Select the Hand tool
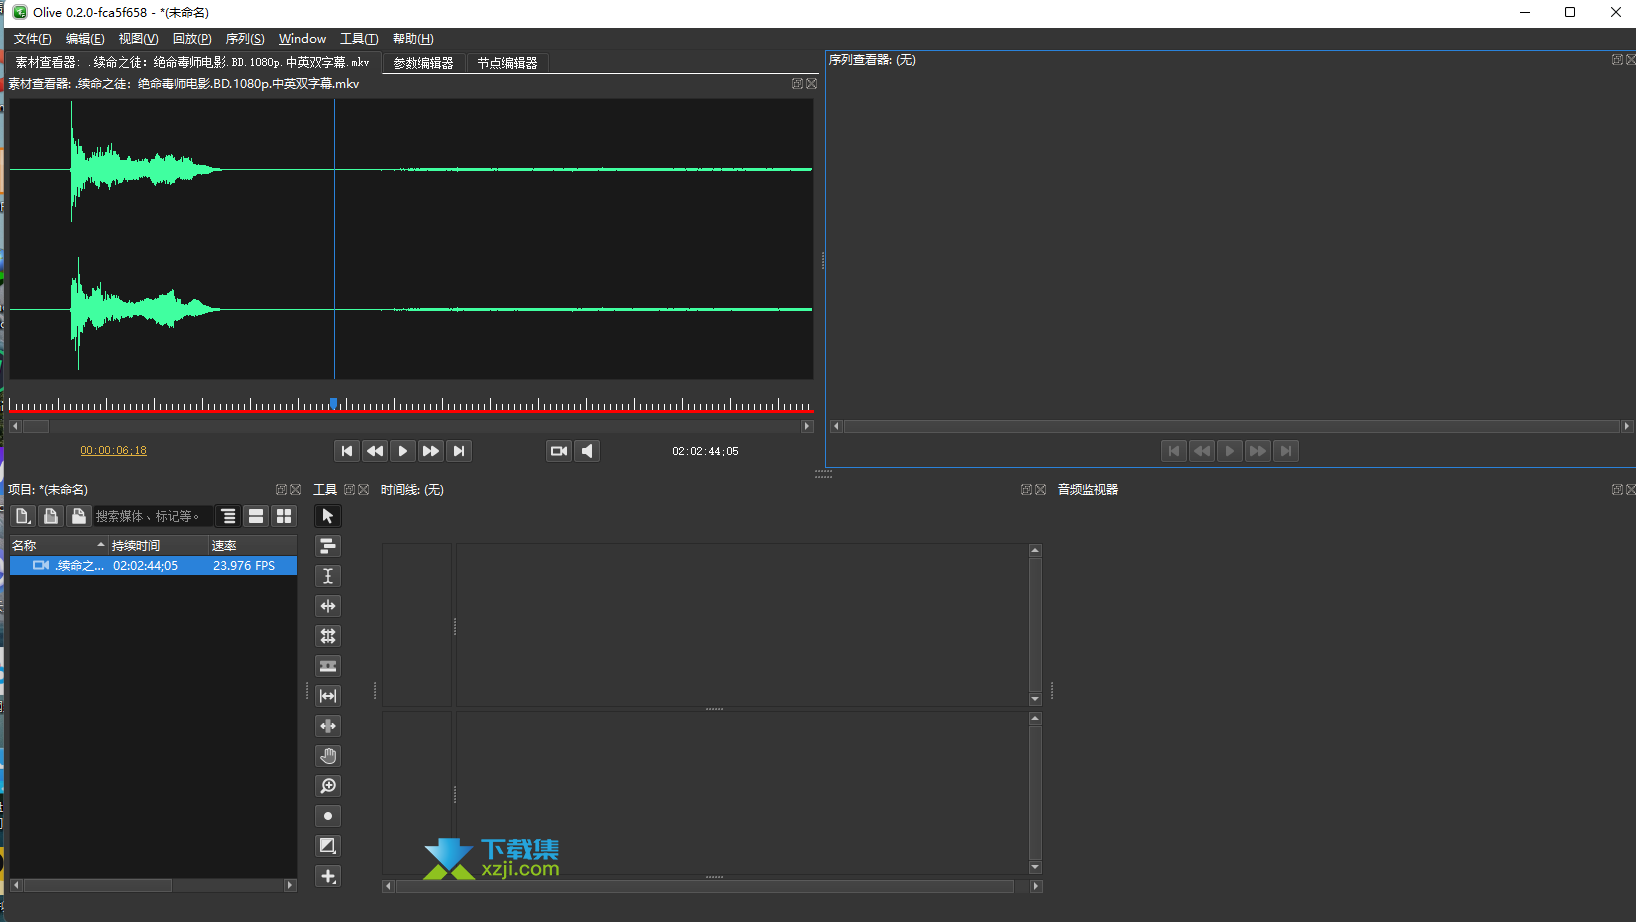Viewport: 1636px width, 922px height. coord(327,756)
